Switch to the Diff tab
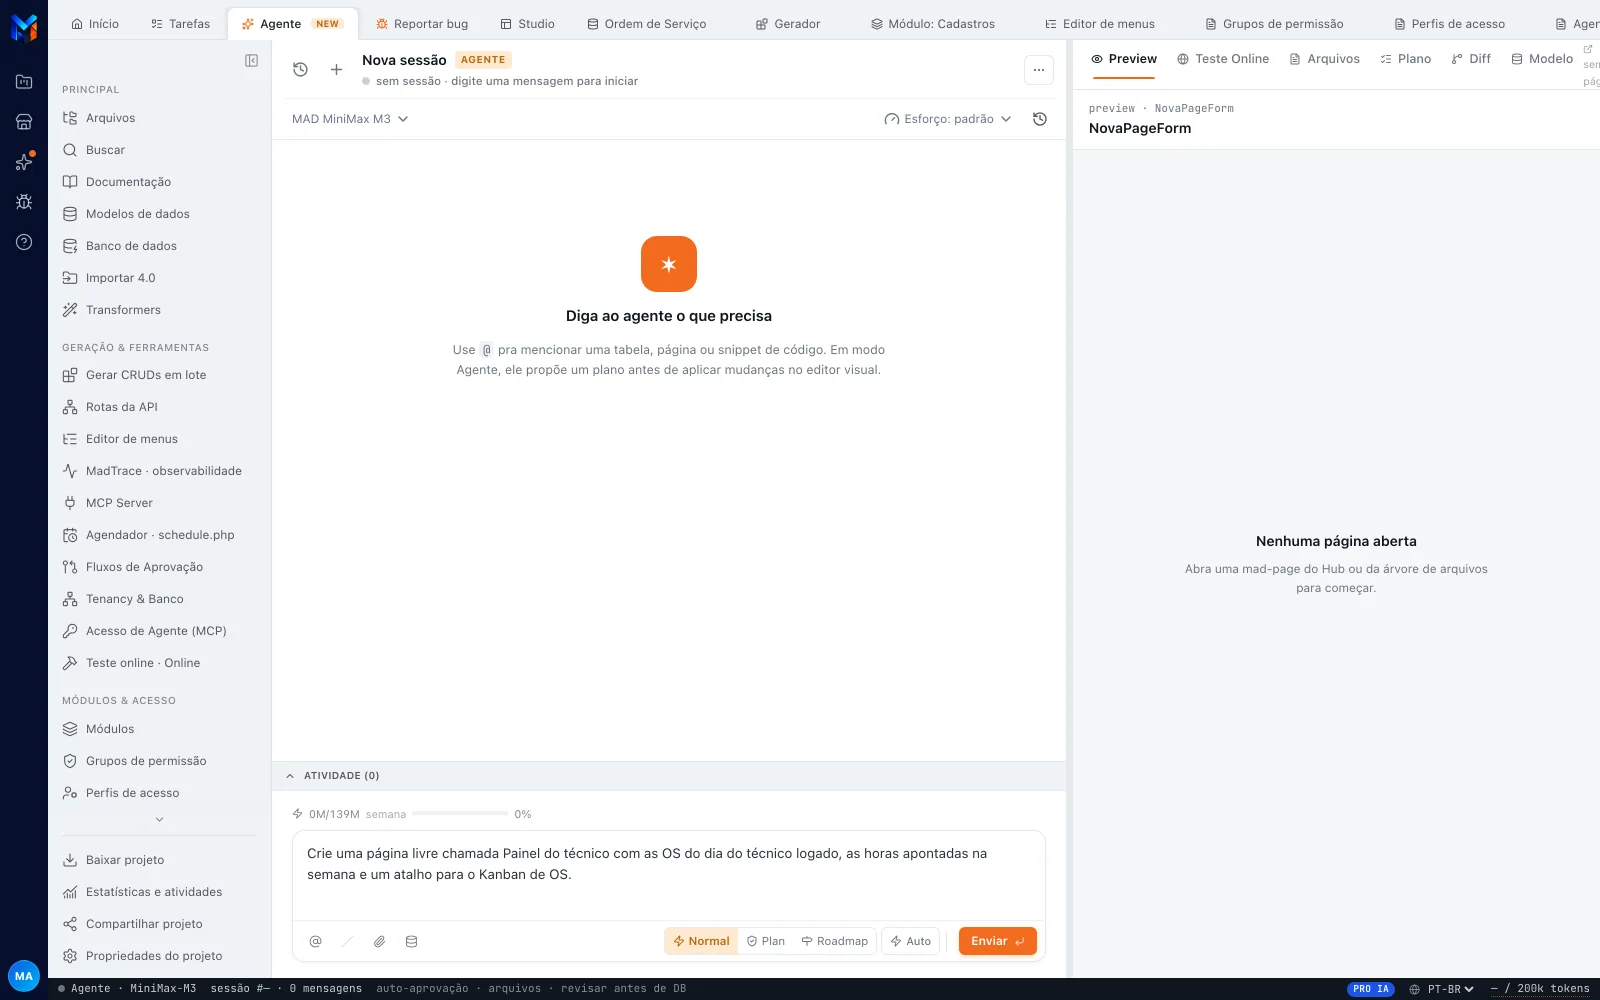 (x=1471, y=59)
